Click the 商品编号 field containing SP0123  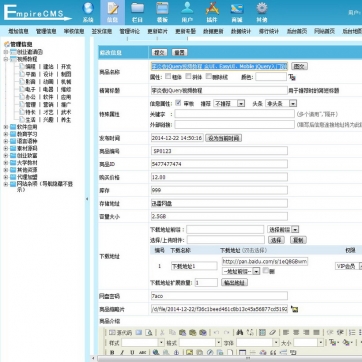coord(219,151)
